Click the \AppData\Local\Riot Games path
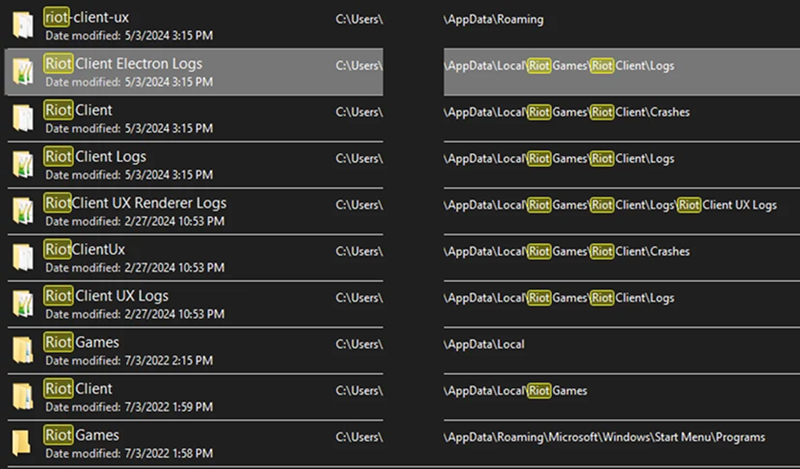 tap(515, 391)
